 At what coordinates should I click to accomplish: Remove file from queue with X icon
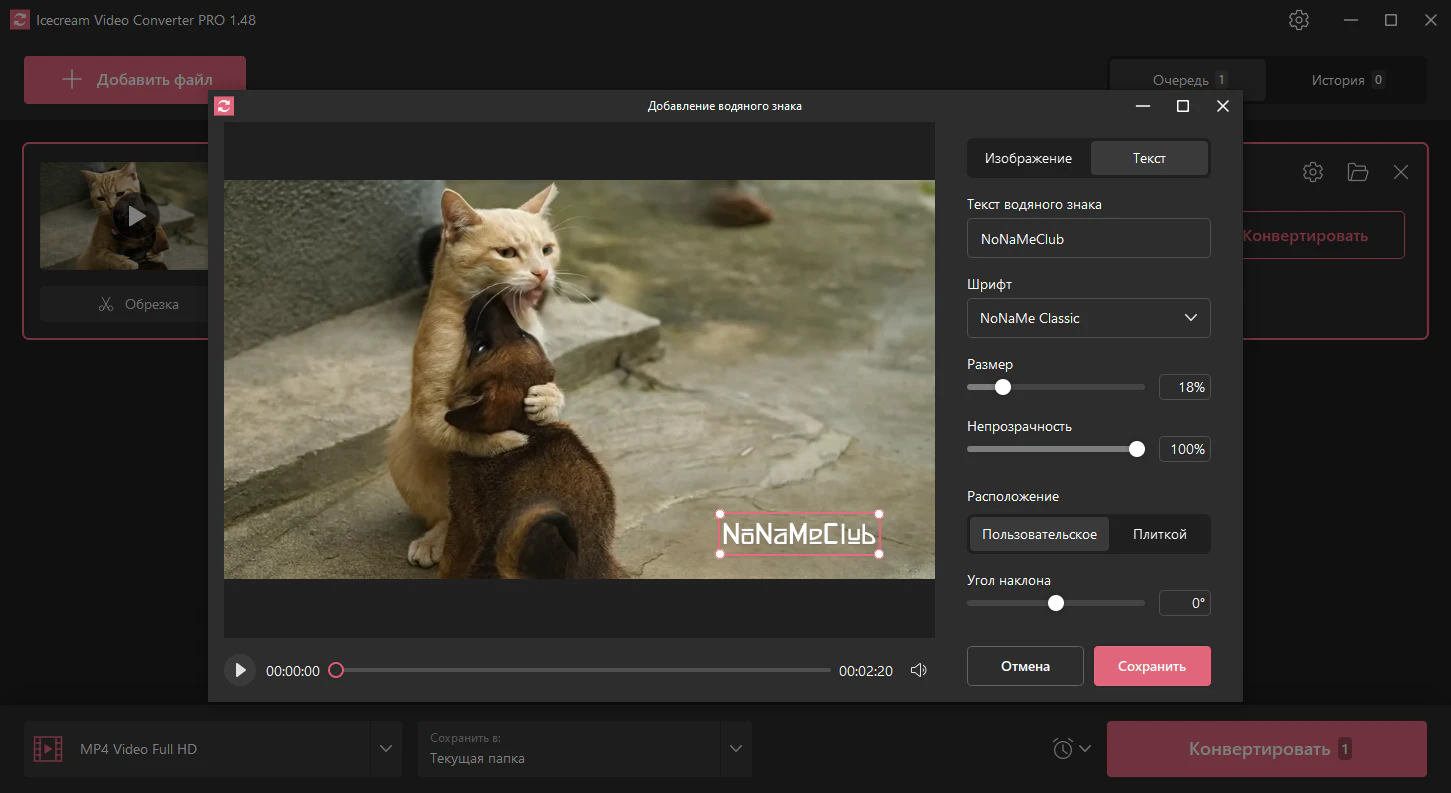[x=1401, y=172]
